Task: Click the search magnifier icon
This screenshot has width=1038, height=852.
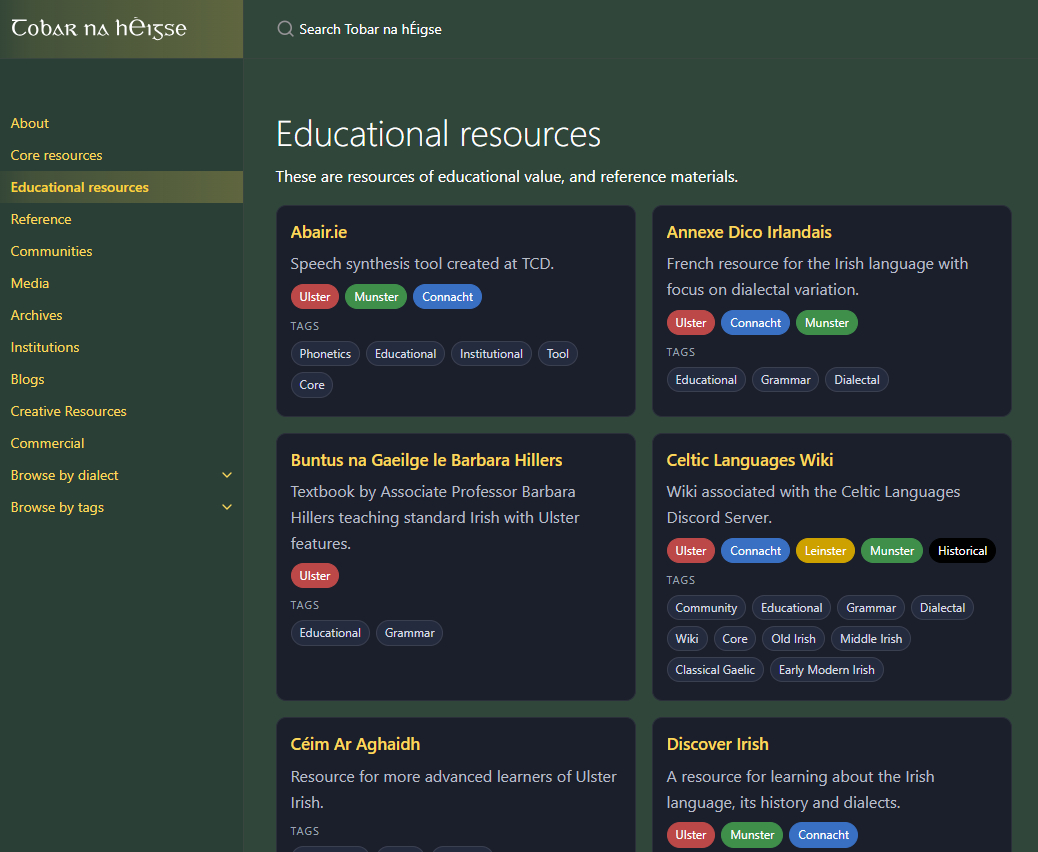Action: click(285, 29)
